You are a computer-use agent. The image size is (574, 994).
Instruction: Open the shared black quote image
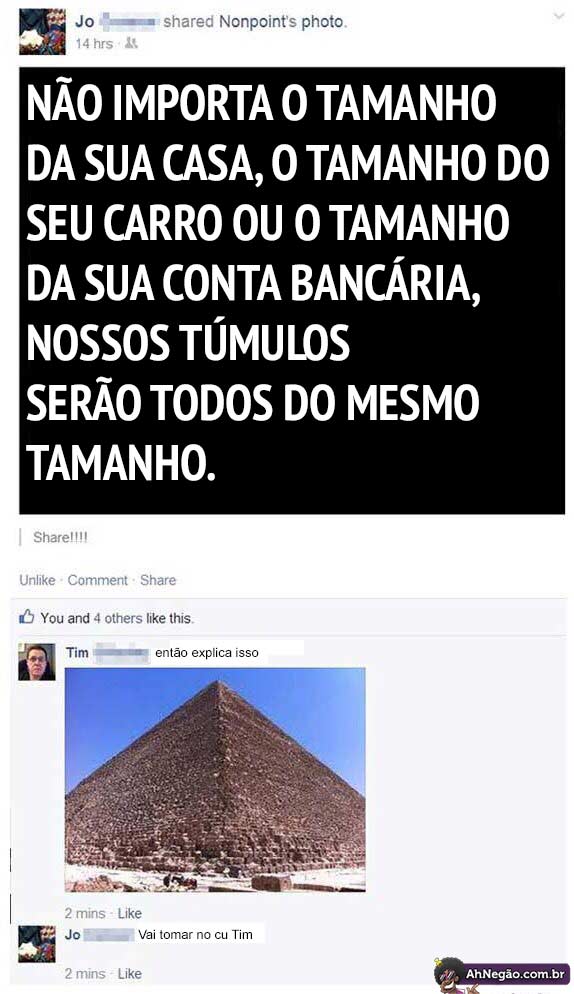(292, 290)
